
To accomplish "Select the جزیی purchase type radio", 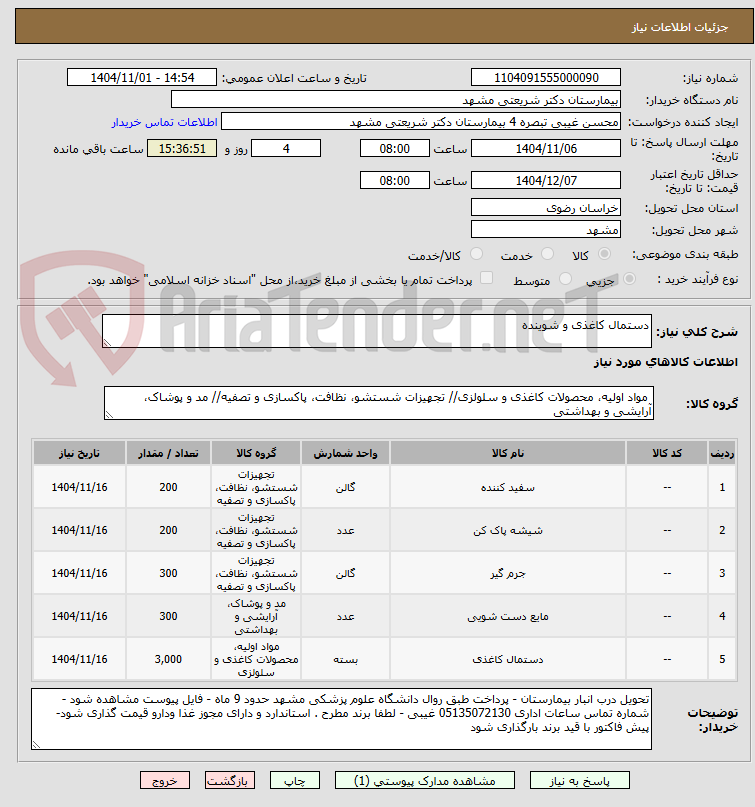I will coord(629,278).
